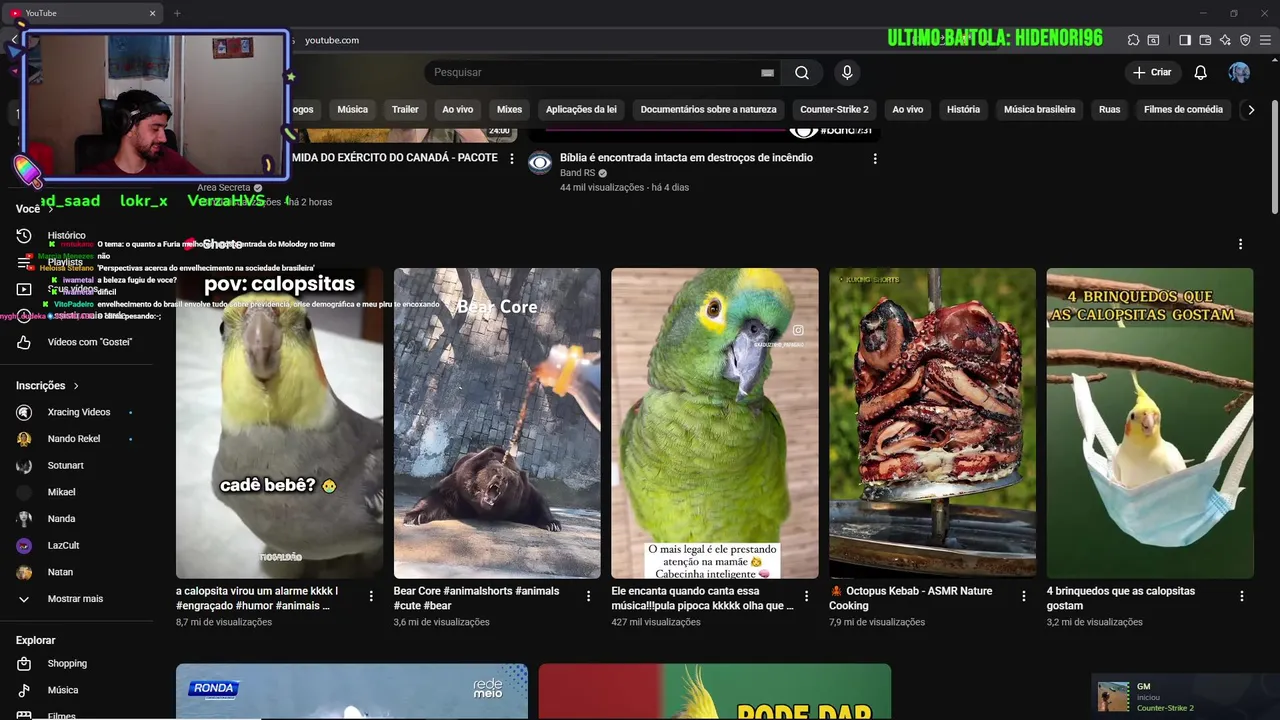Select the História chip
Viewport: 1280px width, 720px height.
(x=963, y=109)
